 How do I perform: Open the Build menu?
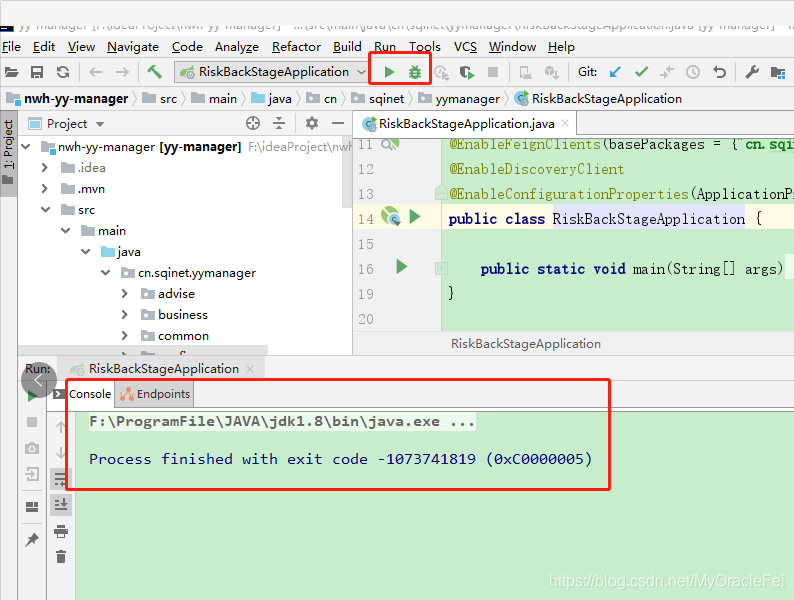[x=347, y=47]
